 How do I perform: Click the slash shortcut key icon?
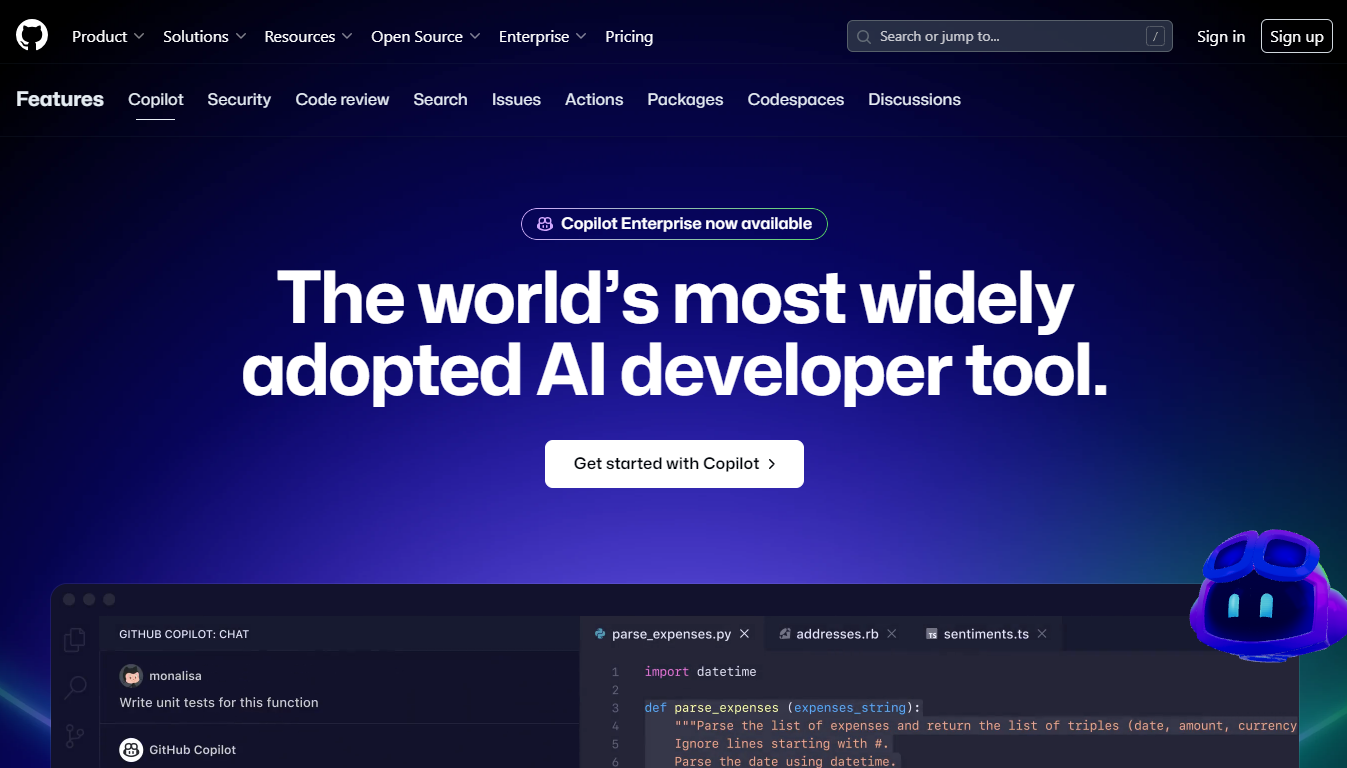pos(1155,37)
